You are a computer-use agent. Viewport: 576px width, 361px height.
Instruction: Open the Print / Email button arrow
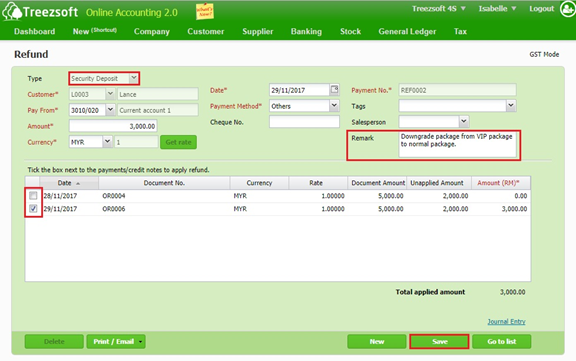[x=140, y=342]
